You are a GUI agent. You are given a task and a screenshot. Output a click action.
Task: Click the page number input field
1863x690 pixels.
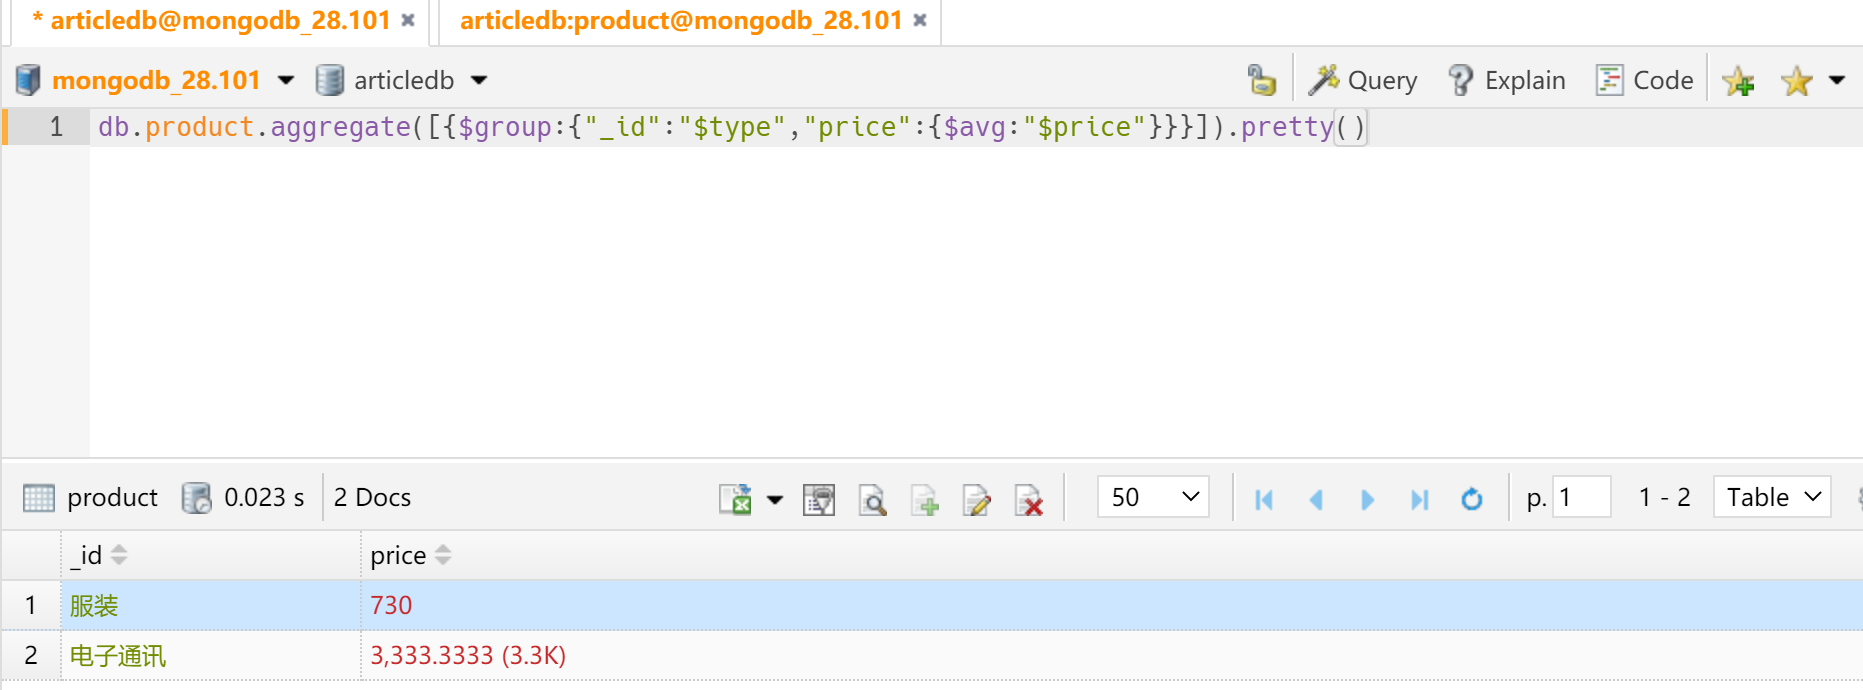tap(1581, 497)
